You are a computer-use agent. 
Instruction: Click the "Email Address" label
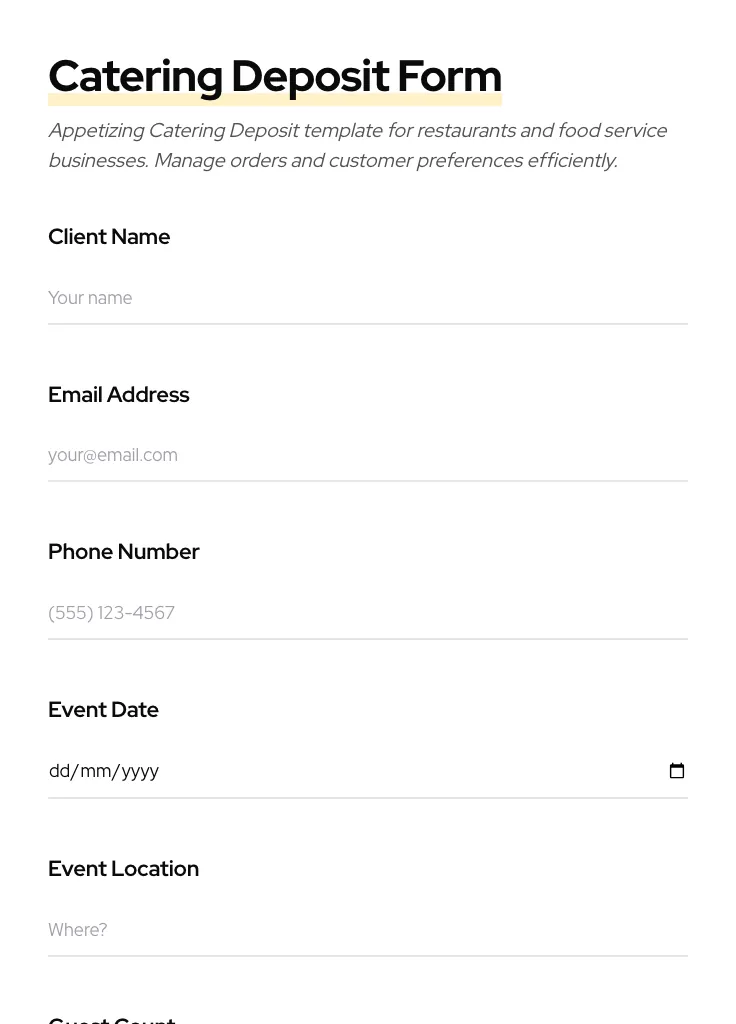(118, 395)
